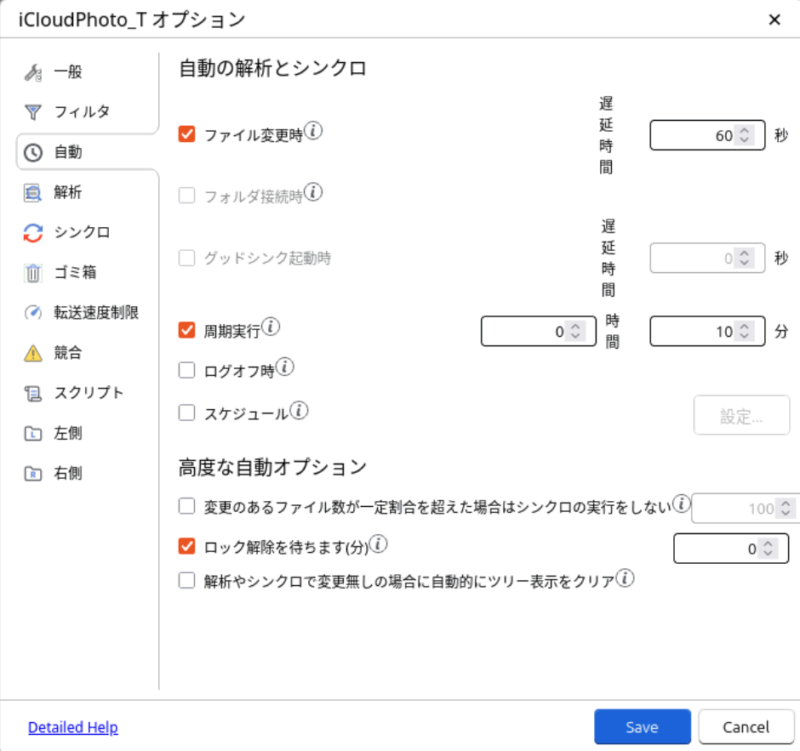Click the シンクロ sync arrows icon
Screen dimensions: 800x751
pos(33,232)
